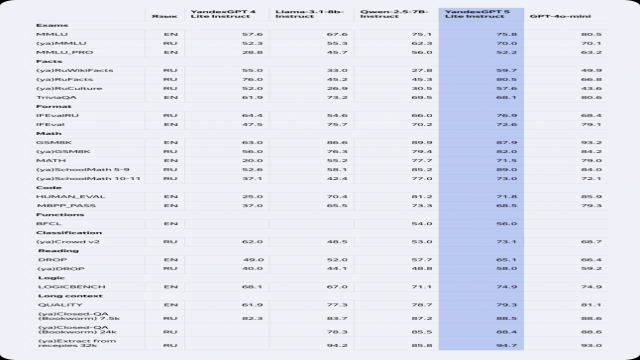This screenshot has width=640, height=360.
Task: Click the YandexGPT 4 Lite Instruct header
Action: coord(223,14)
